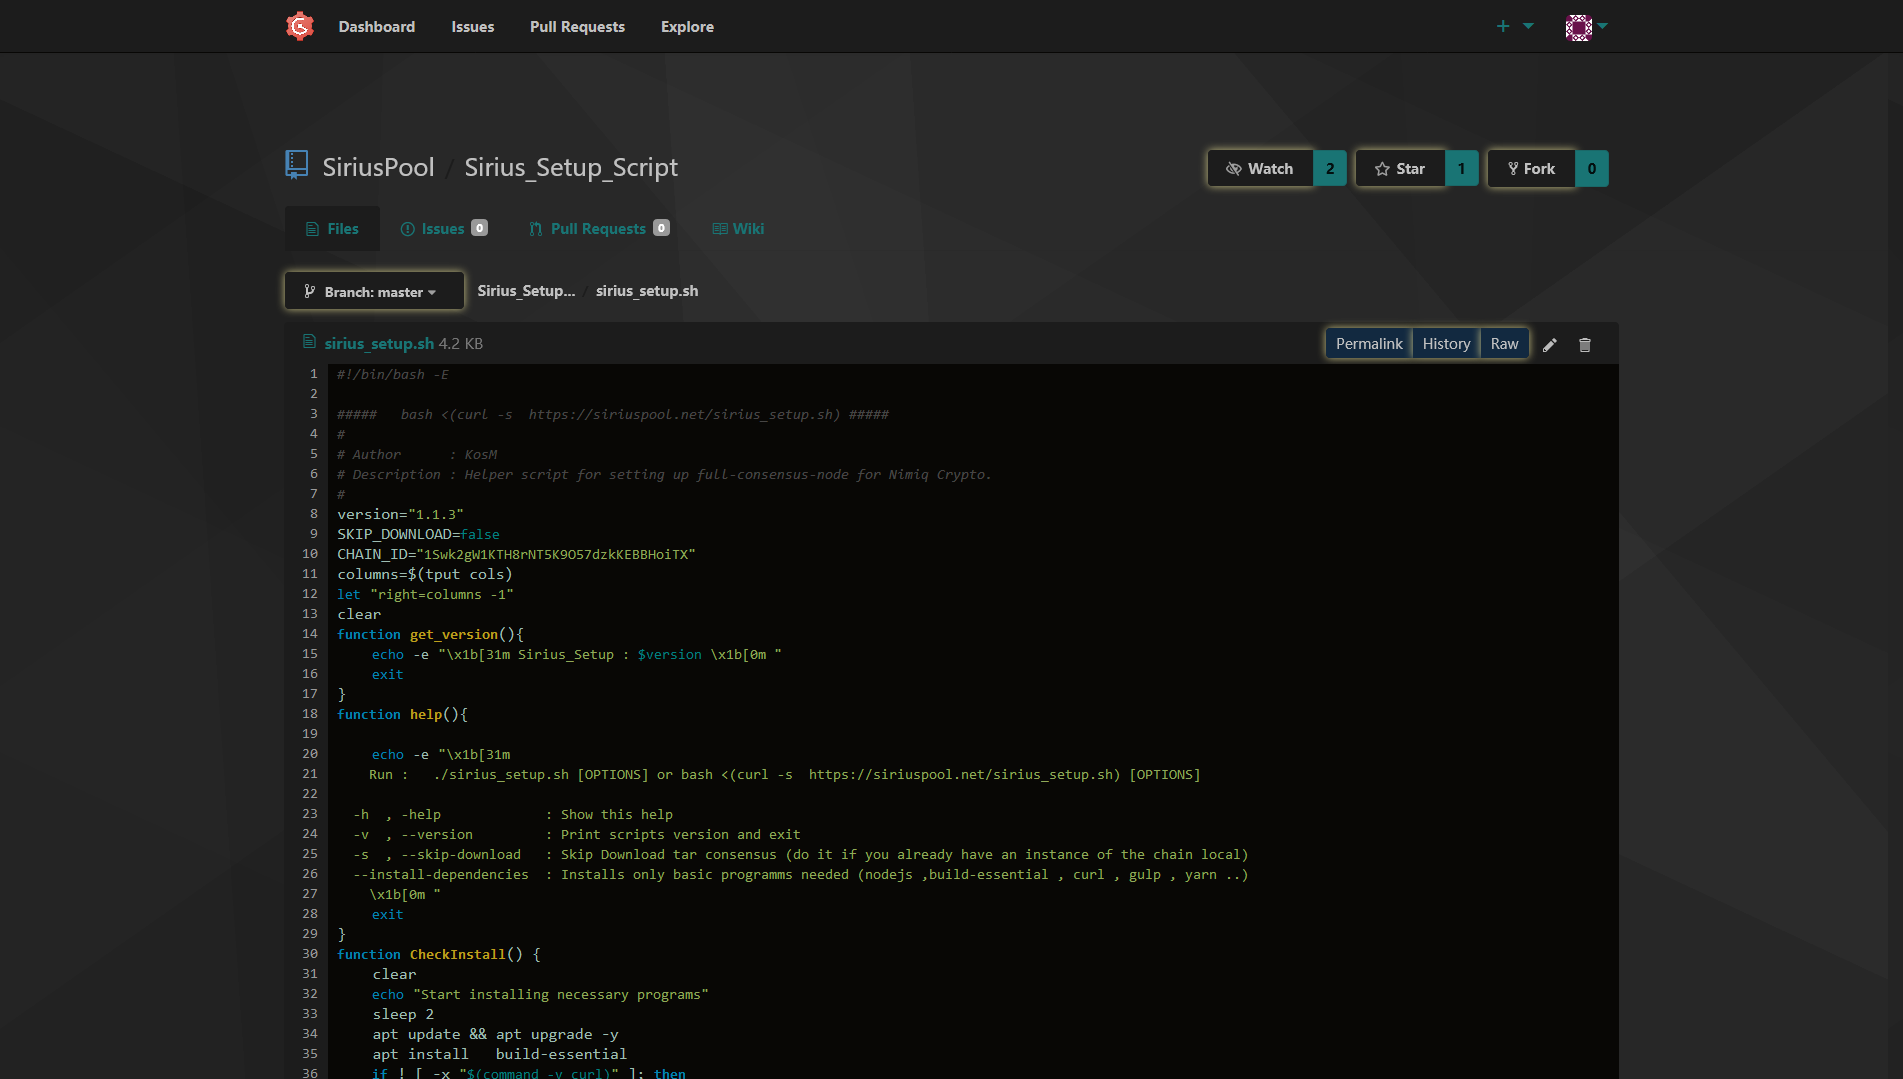View file History
1903x1079 pixels.
pyautogui.click(x=1446, y=343)
